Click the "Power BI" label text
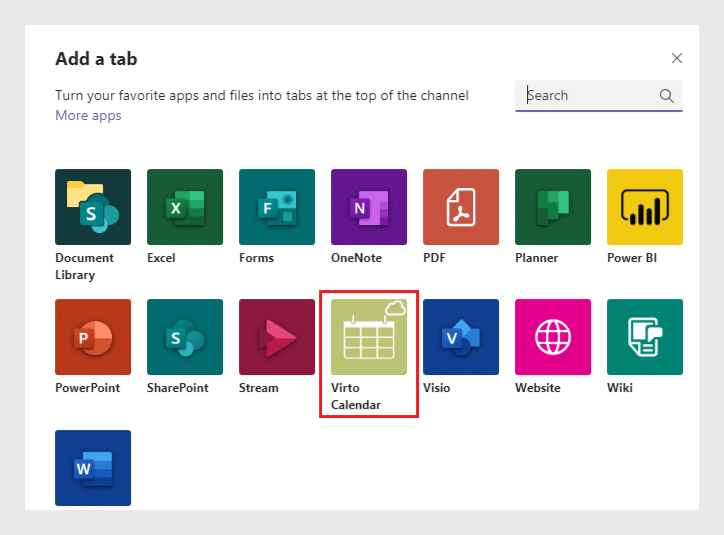This screenshot has height=535, width=724. 632,258
